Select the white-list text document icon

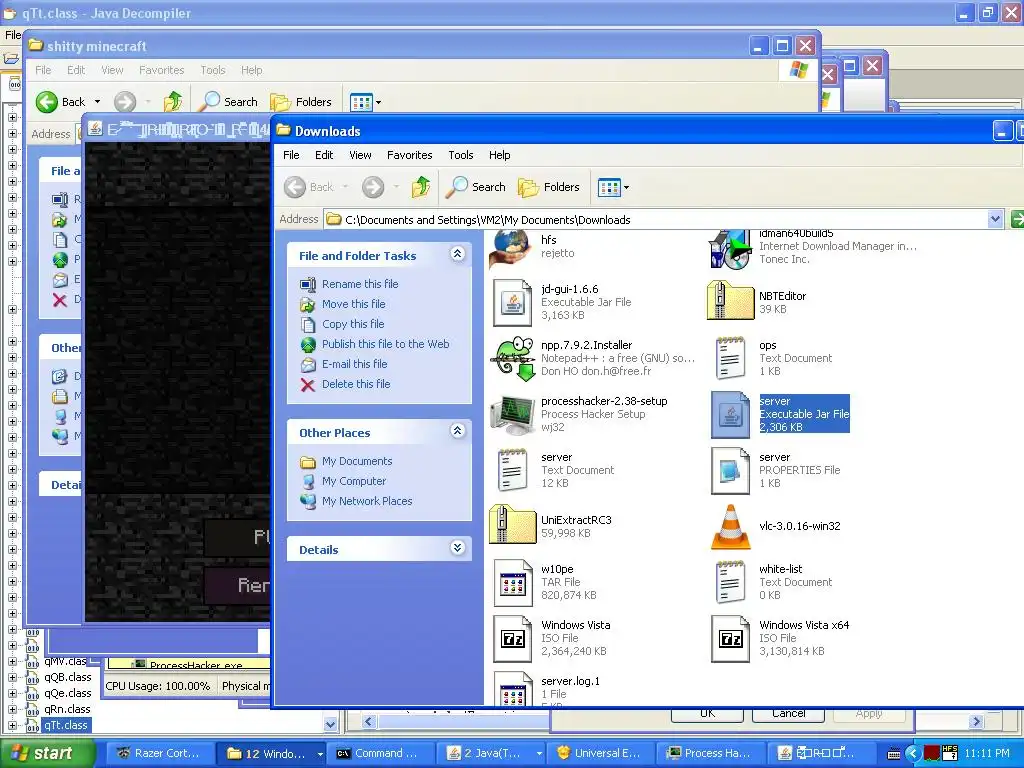tap(729, 583)
